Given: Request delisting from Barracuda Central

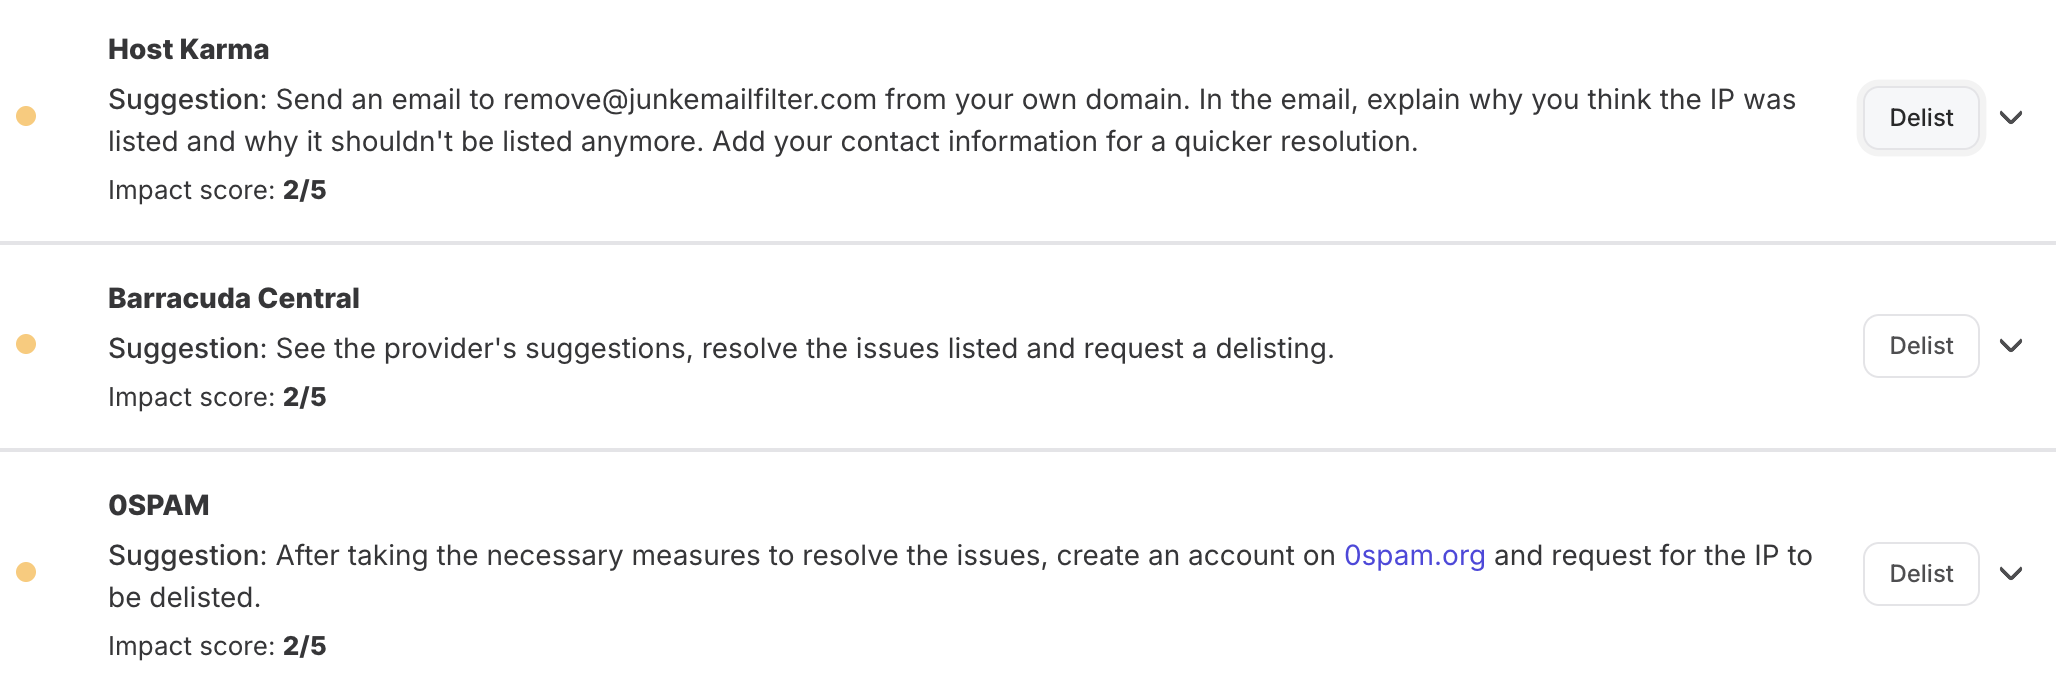Looking at the screenshot, I should pyautogui.click(x=1920, y=346).
